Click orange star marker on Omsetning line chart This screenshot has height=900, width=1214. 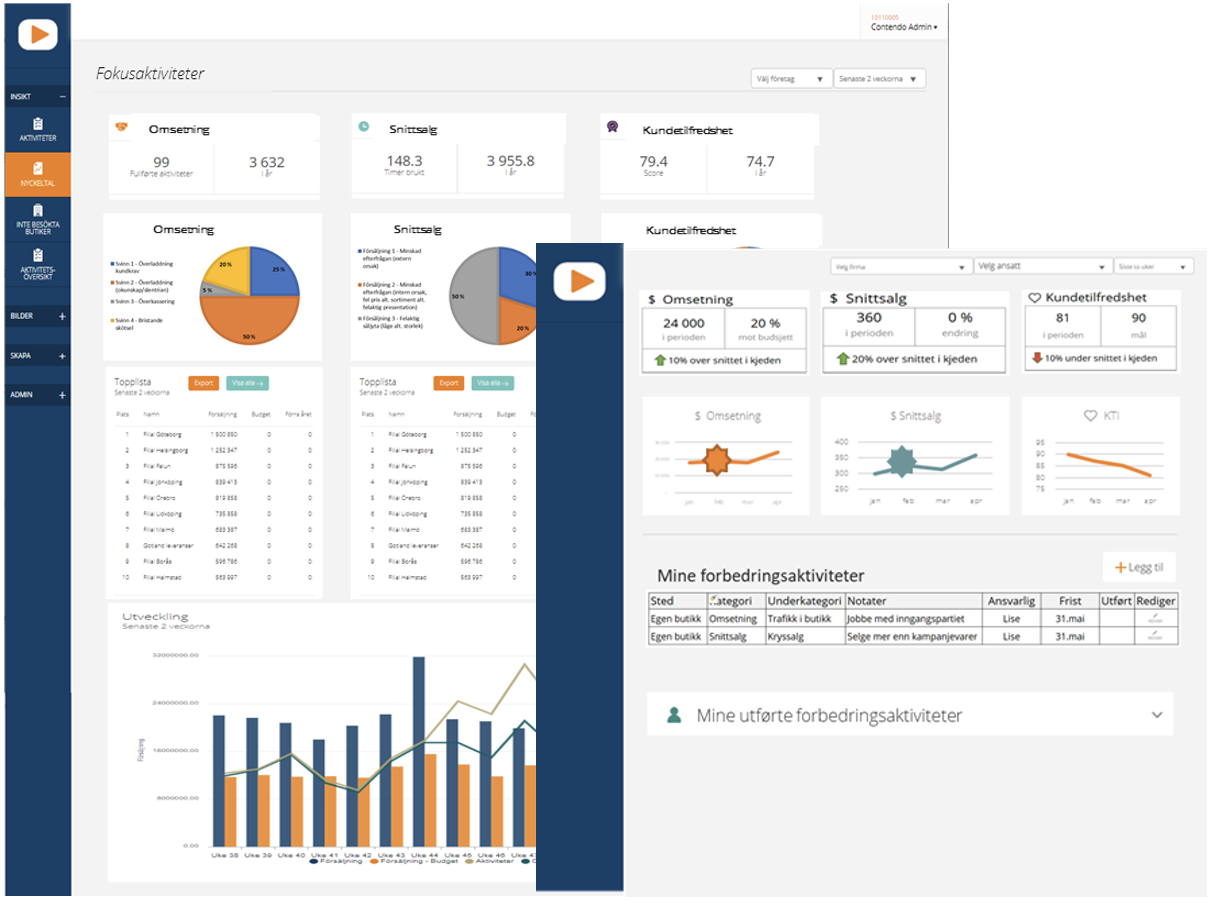click(717, 461)
